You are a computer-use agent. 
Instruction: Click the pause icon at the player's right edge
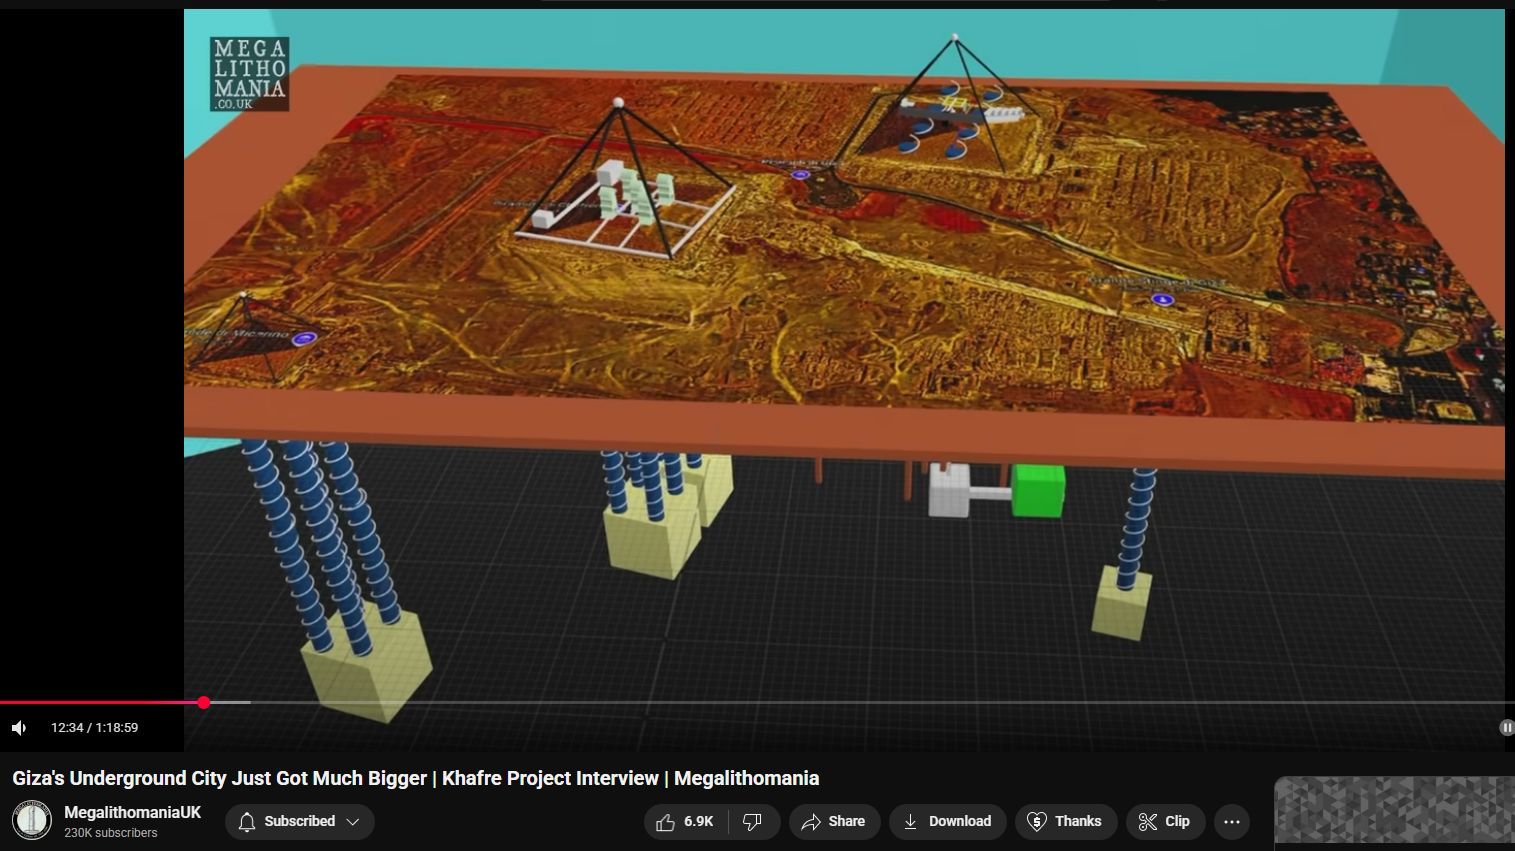pyautogui.click(x=1506, y=728)
